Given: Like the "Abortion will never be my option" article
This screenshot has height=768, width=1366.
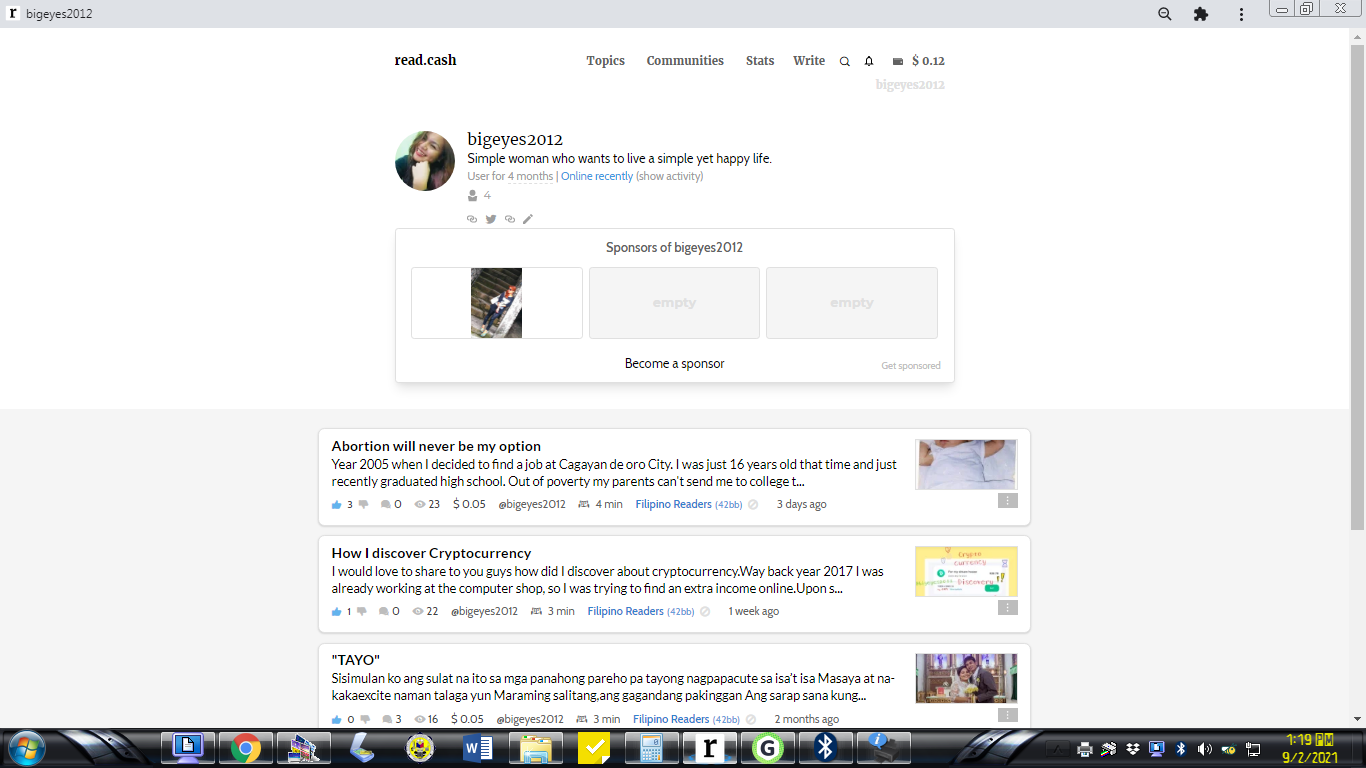Looking at the screenshot, I should point(337,505).
